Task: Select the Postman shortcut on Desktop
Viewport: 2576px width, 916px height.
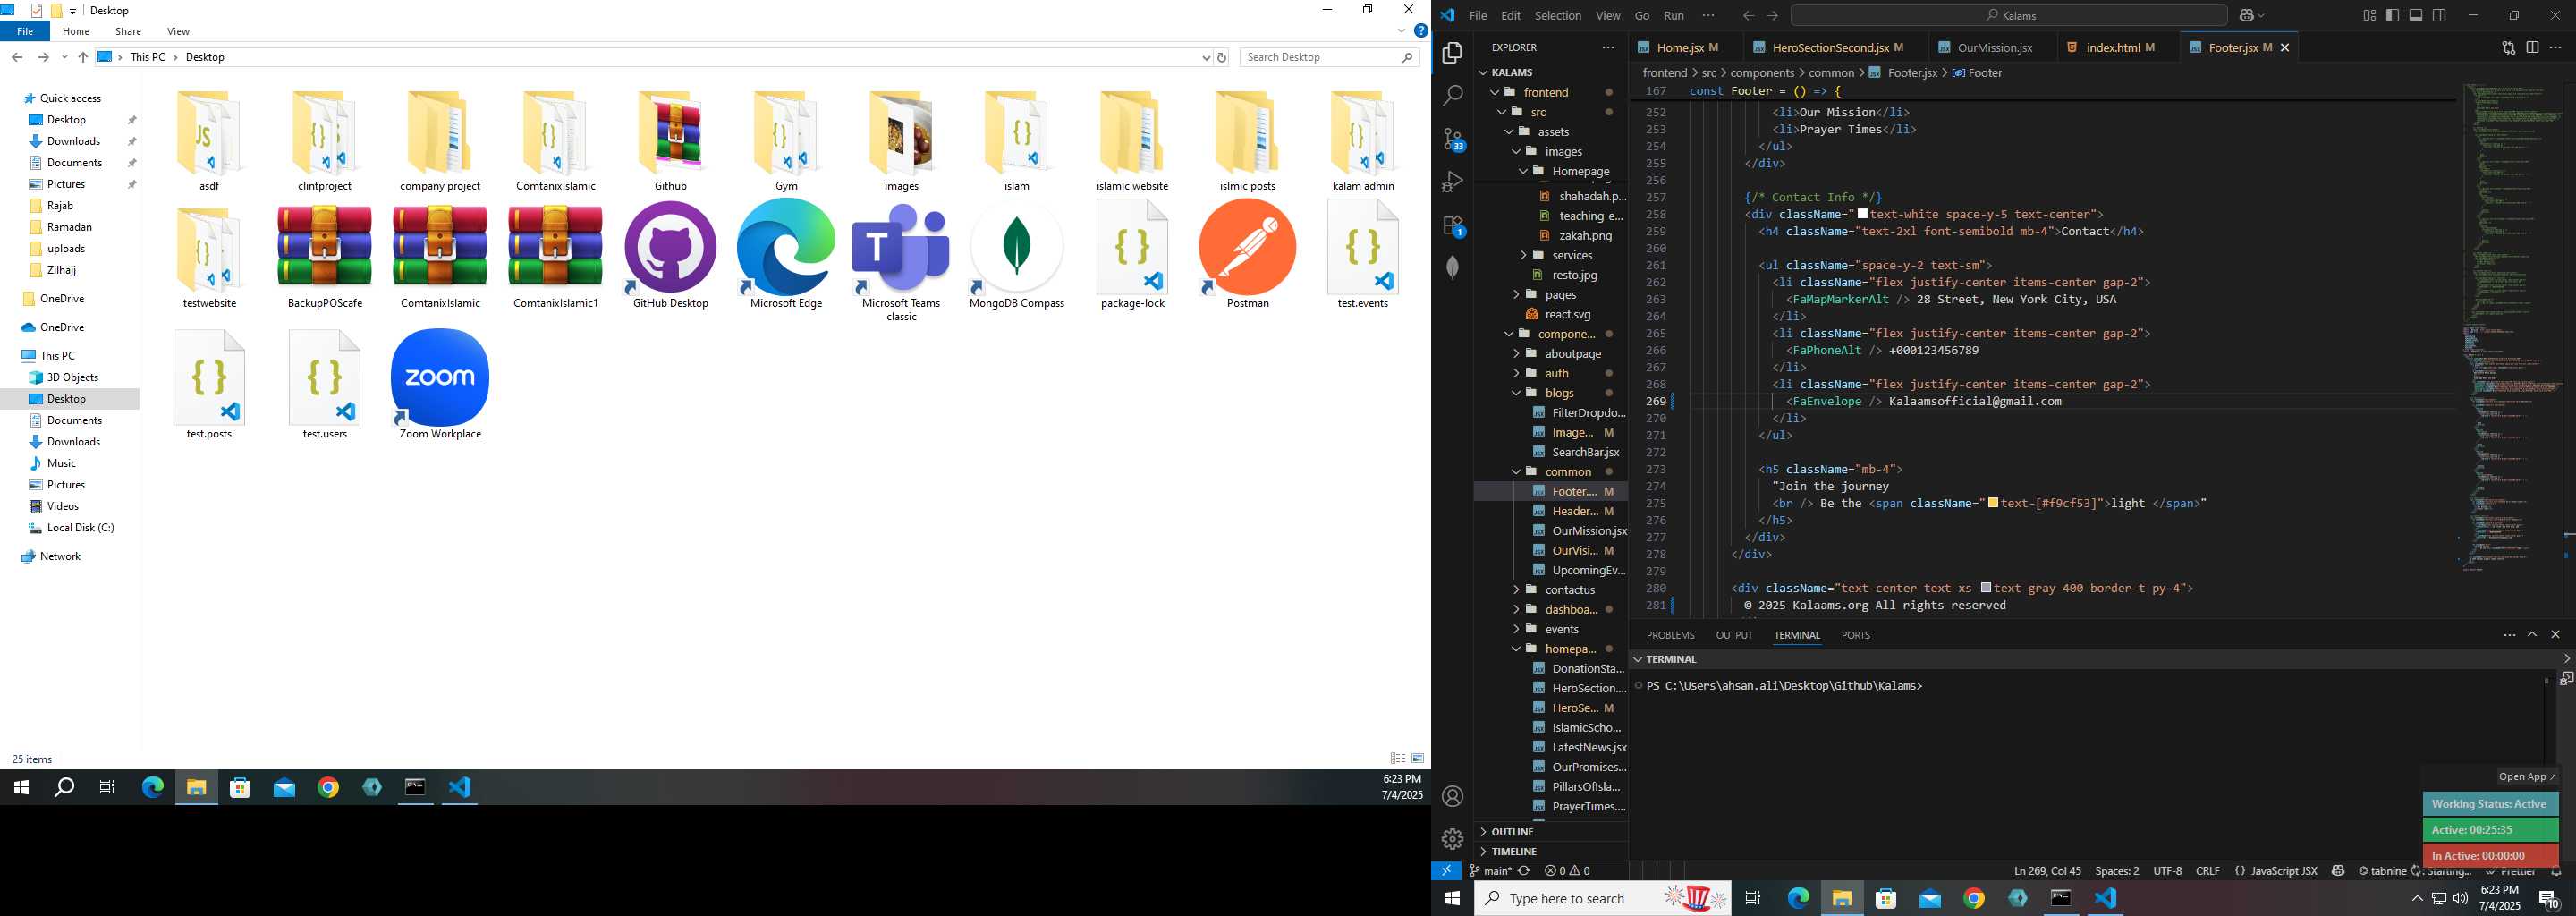Action: 1247,254
